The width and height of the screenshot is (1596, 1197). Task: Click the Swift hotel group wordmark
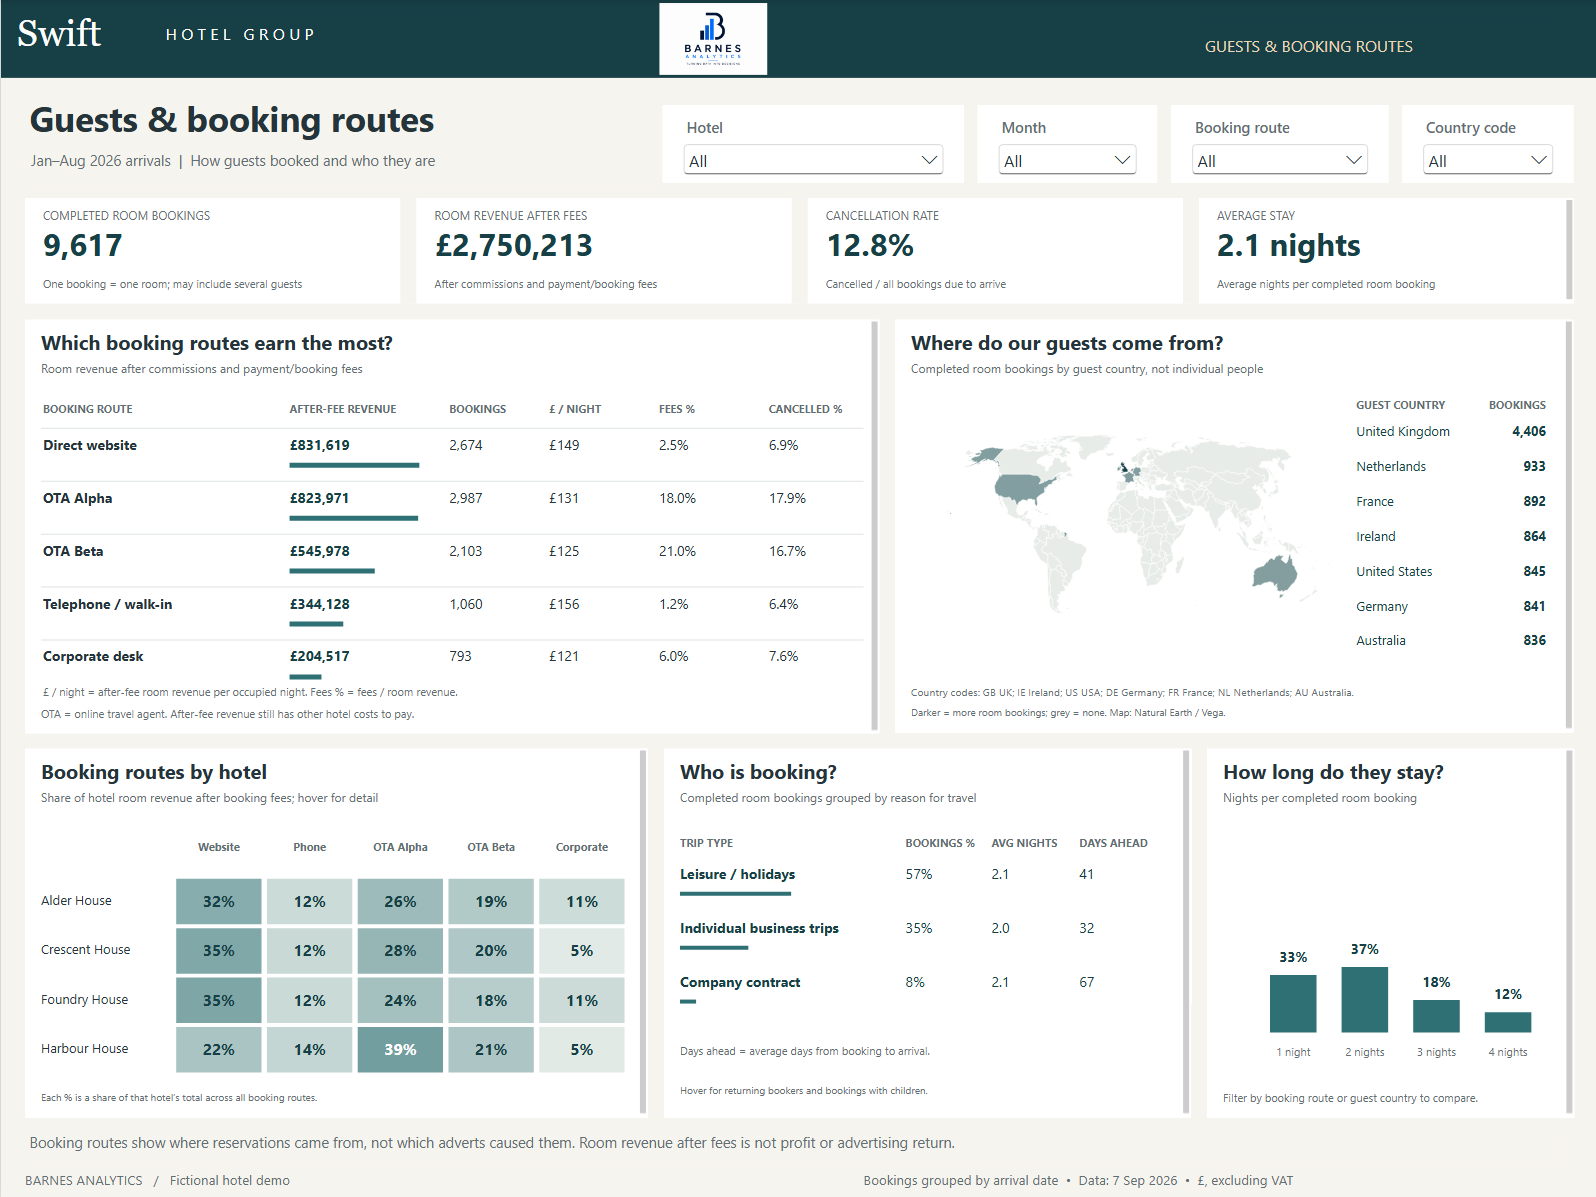[x=60, y=33]
